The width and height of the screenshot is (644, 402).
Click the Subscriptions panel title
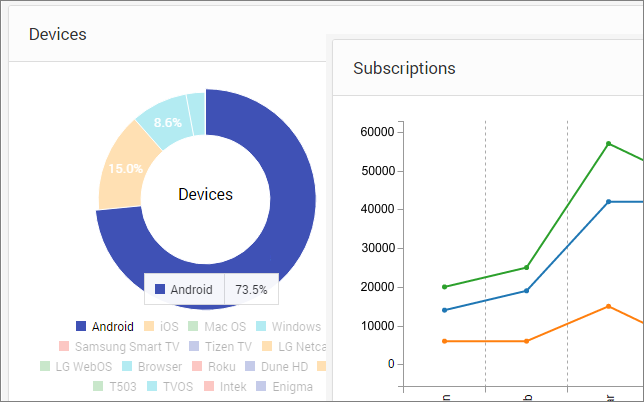coord(404,68)
